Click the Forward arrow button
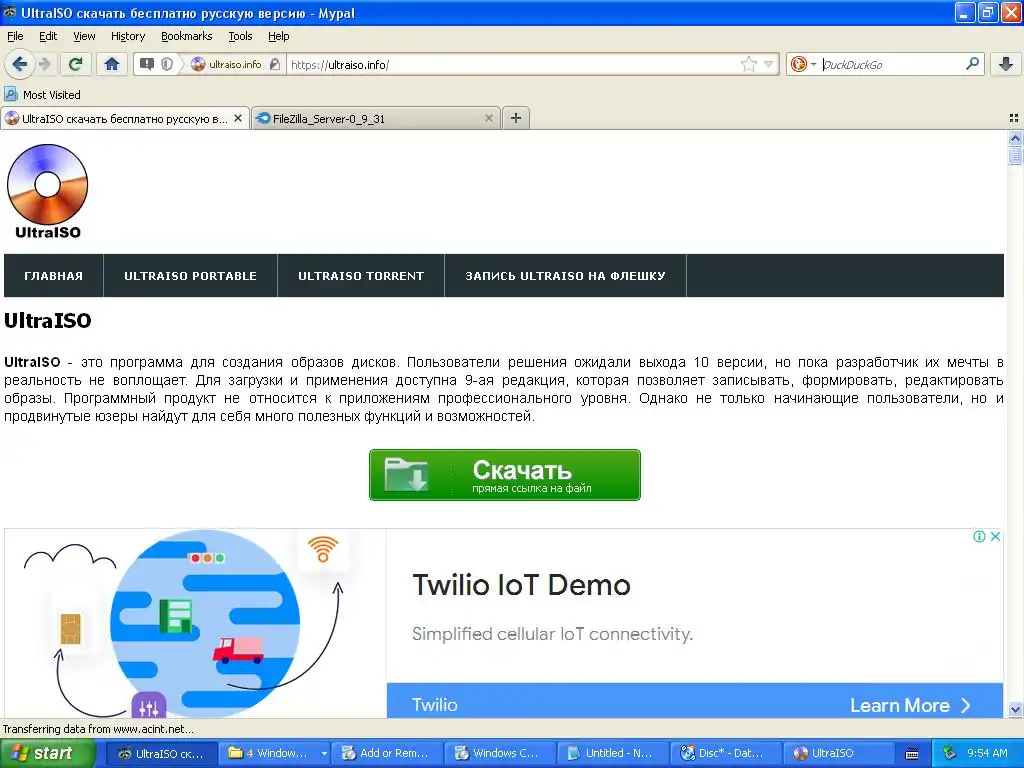Image resolution: width=1024 pixels, height=768 pixels. click(x=44, y=64)
